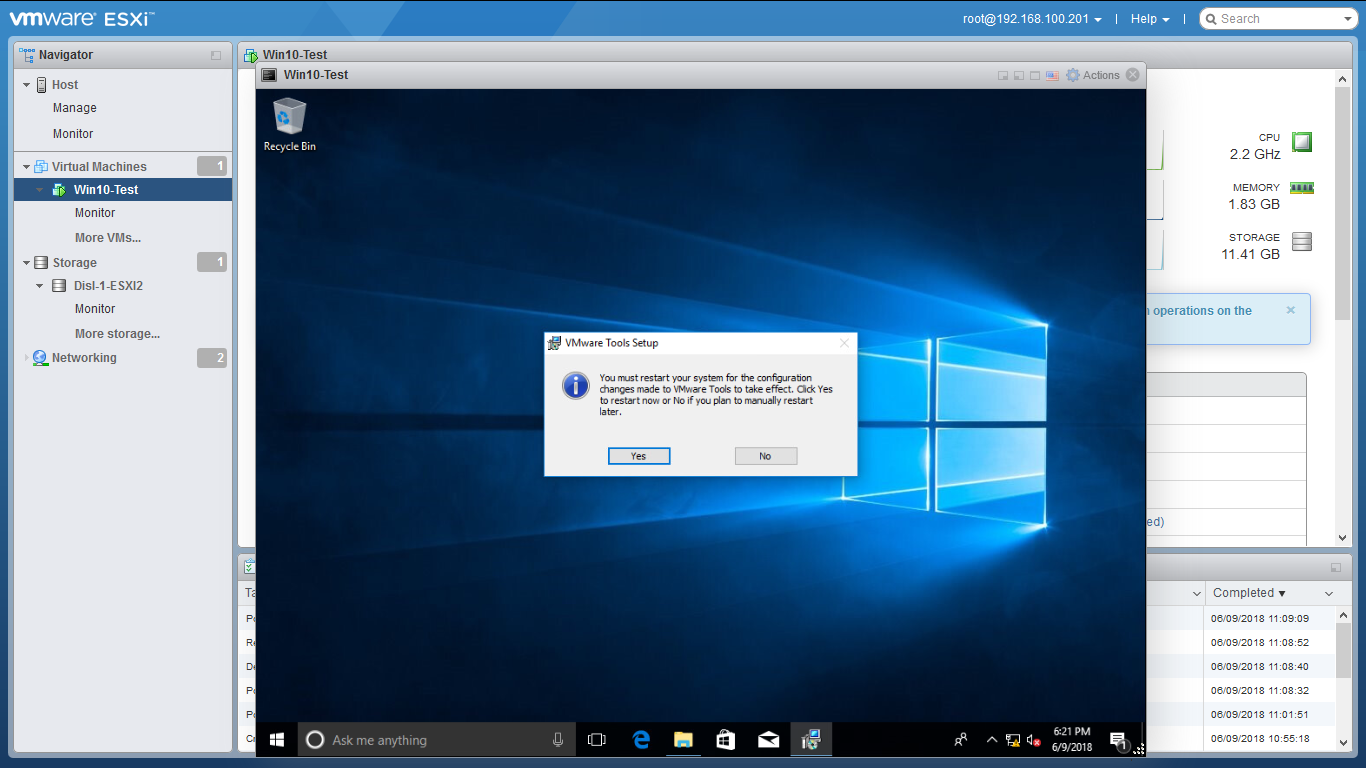Open the Mail app in taskbar

(x=768, y=740)
